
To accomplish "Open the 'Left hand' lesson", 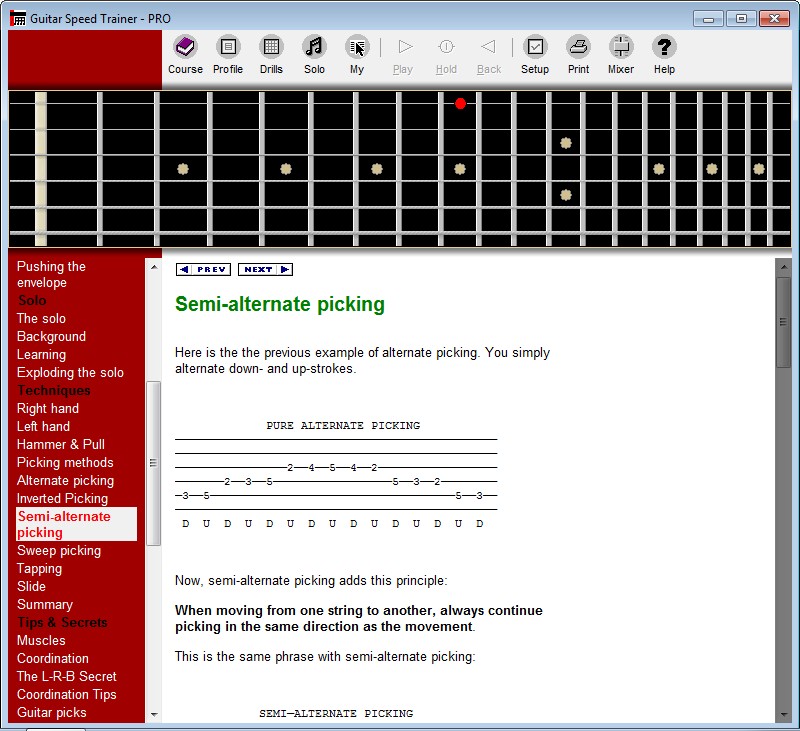I will [x=43, y=426].
